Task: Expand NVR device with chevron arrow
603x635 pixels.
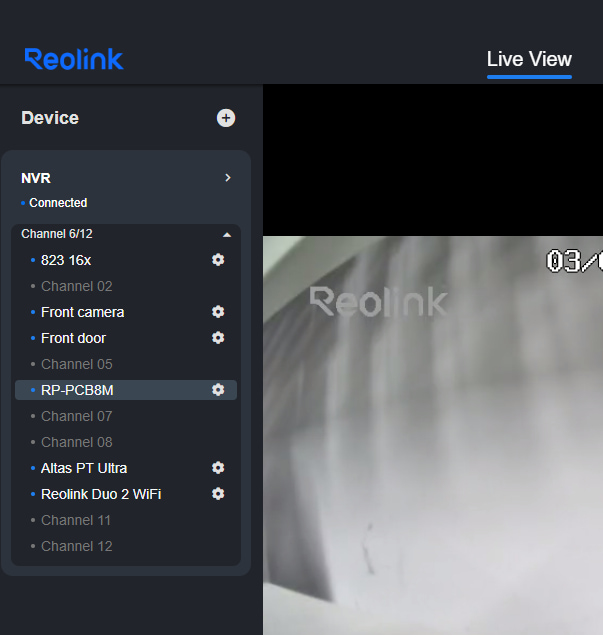Action: coord(228,178)
